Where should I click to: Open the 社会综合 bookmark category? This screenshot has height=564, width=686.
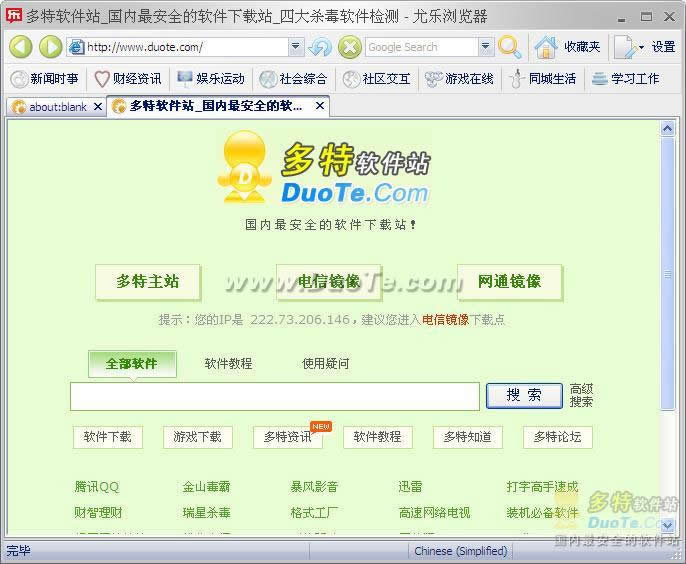[x=294, y=79]
